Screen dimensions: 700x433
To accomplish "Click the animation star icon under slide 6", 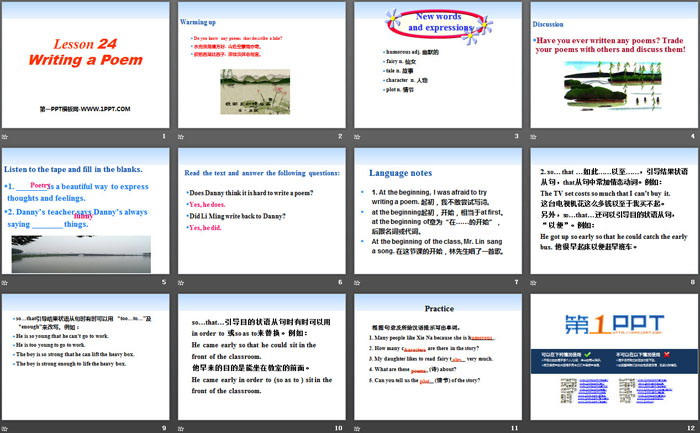I will pyautogui.click(x=181, y=283).
